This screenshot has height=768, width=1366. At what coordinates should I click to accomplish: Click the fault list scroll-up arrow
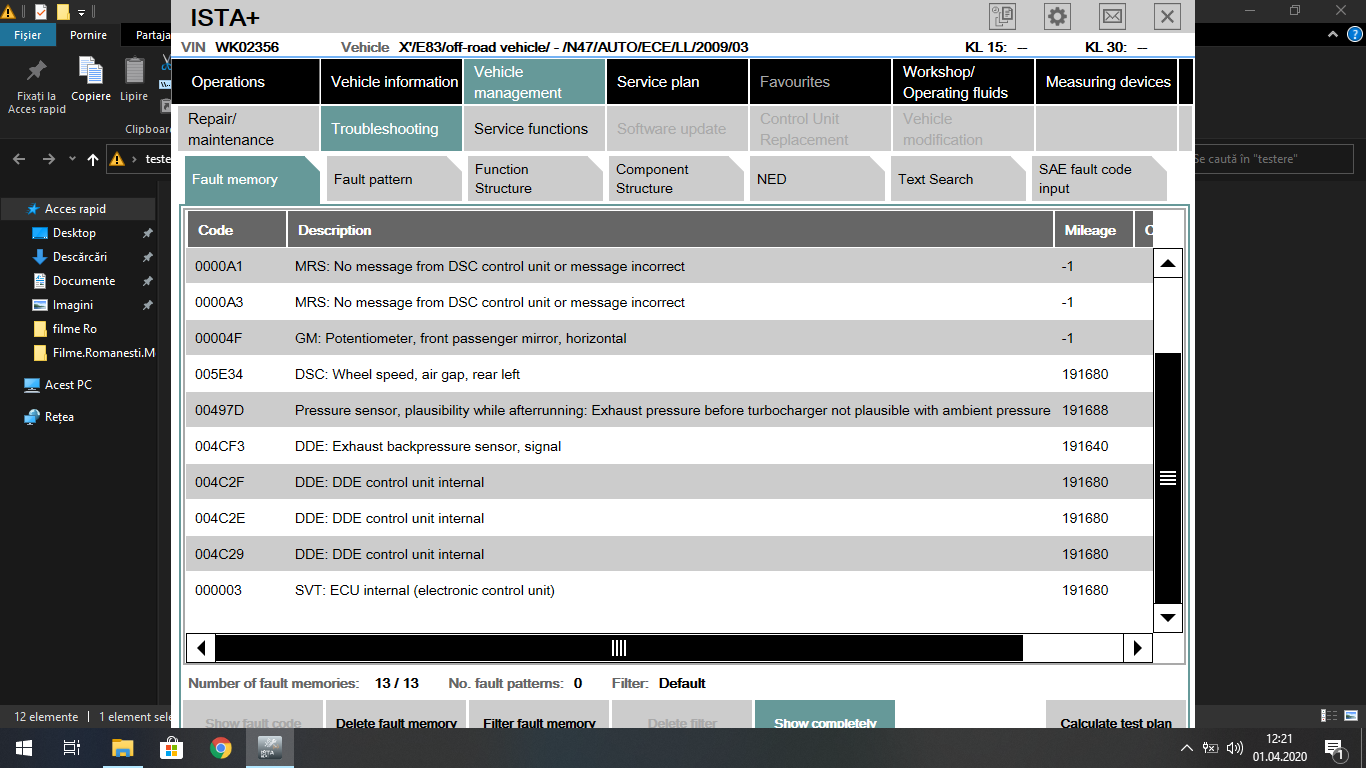coord(1168,264)
